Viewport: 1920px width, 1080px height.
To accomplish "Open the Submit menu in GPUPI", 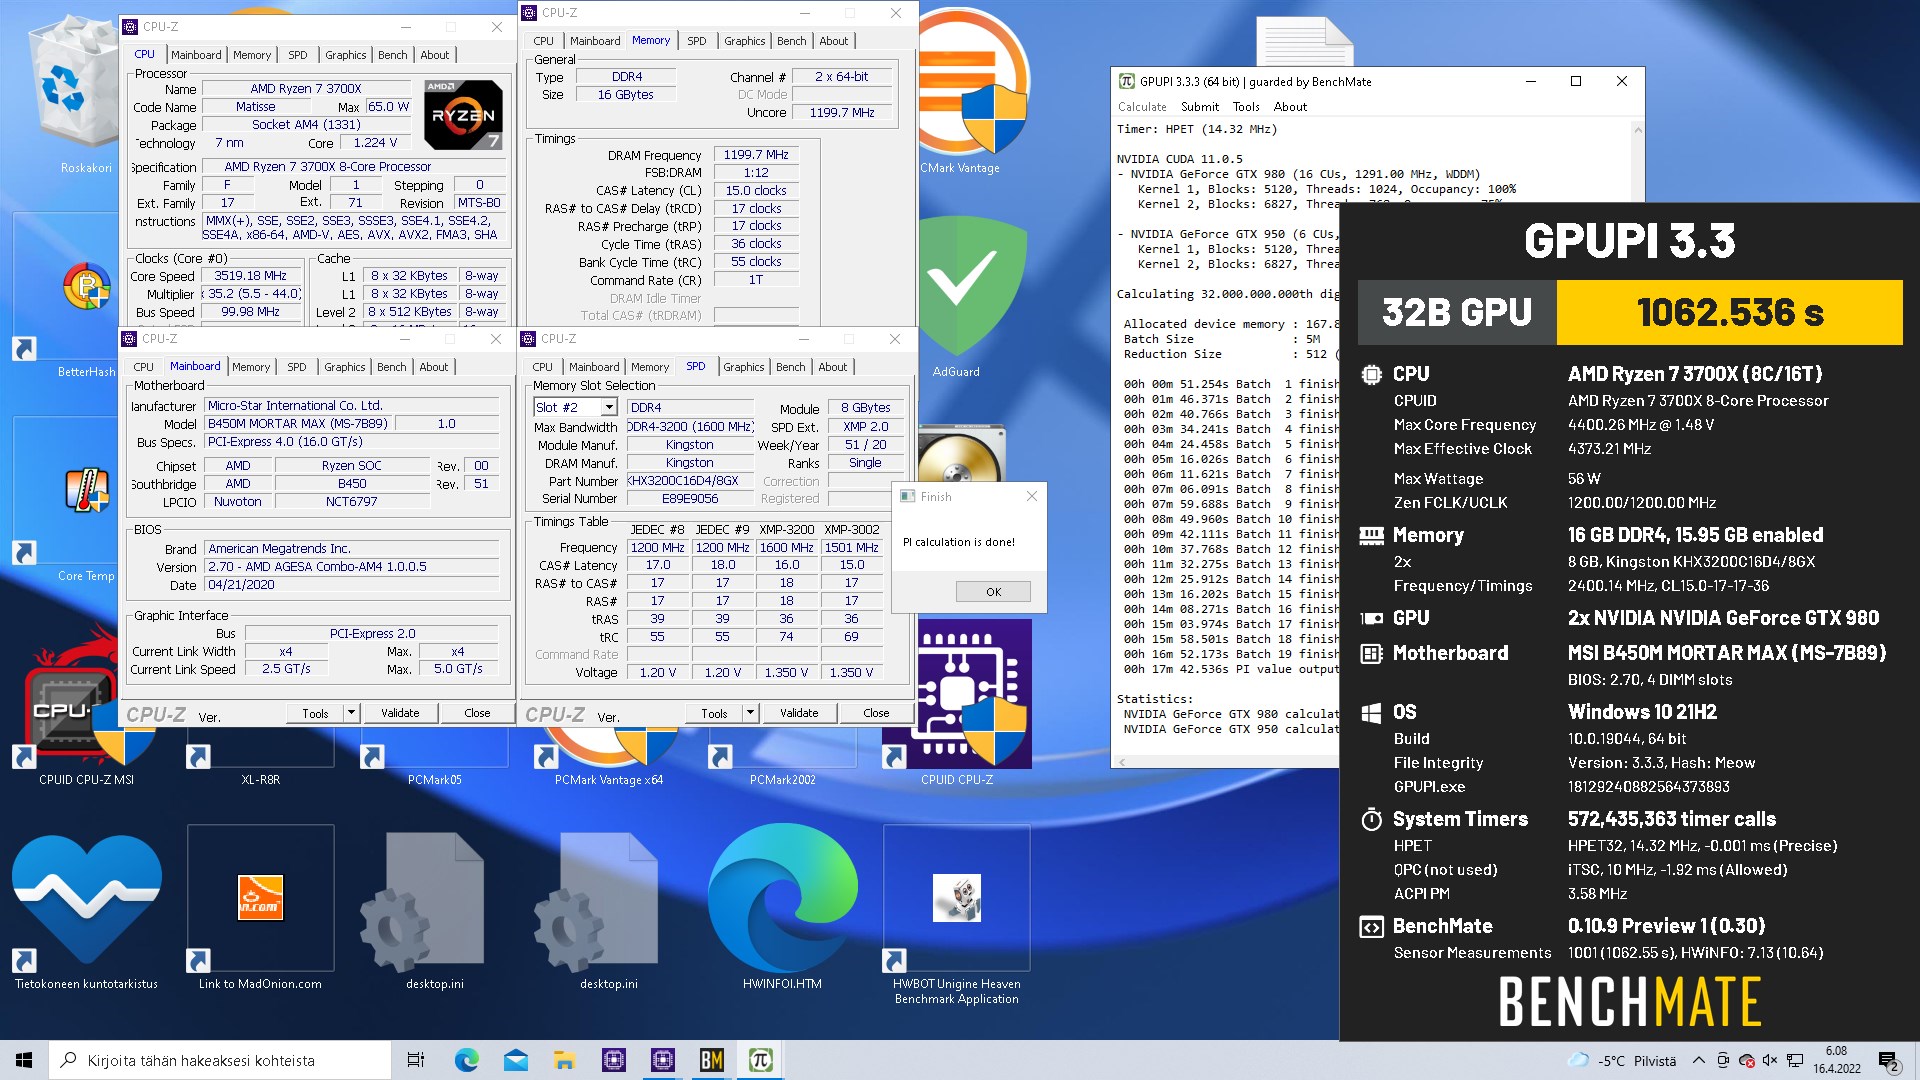I will click(1200, 107).
